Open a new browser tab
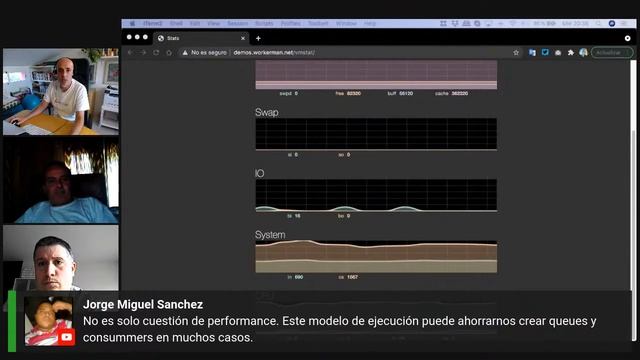Image resolution: width=640 pixels, height=360 pixels. click(258, 38)
